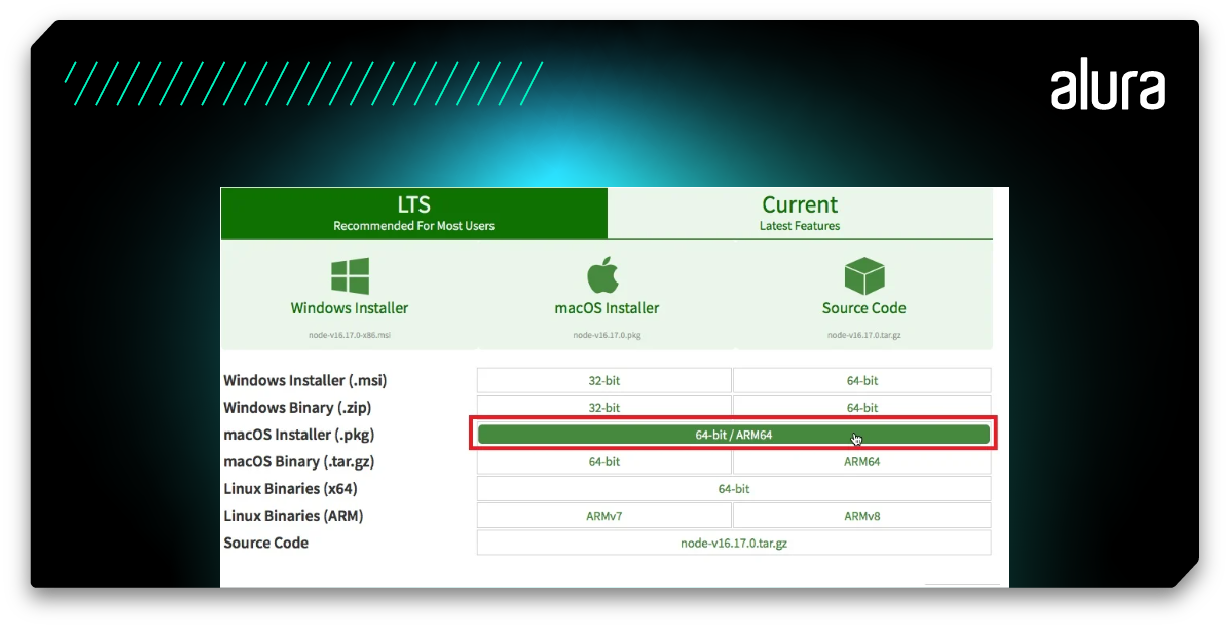Click the Apple logo macOS icon
This screenshot has height=628, width=1229.
click(604, 275)
